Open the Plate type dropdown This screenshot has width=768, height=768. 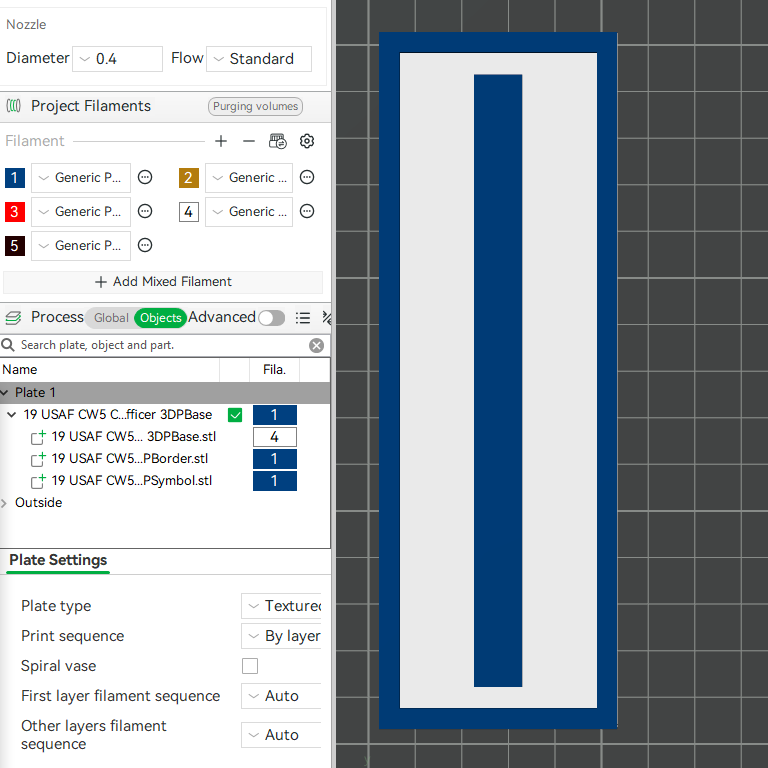tap(281, 606)
